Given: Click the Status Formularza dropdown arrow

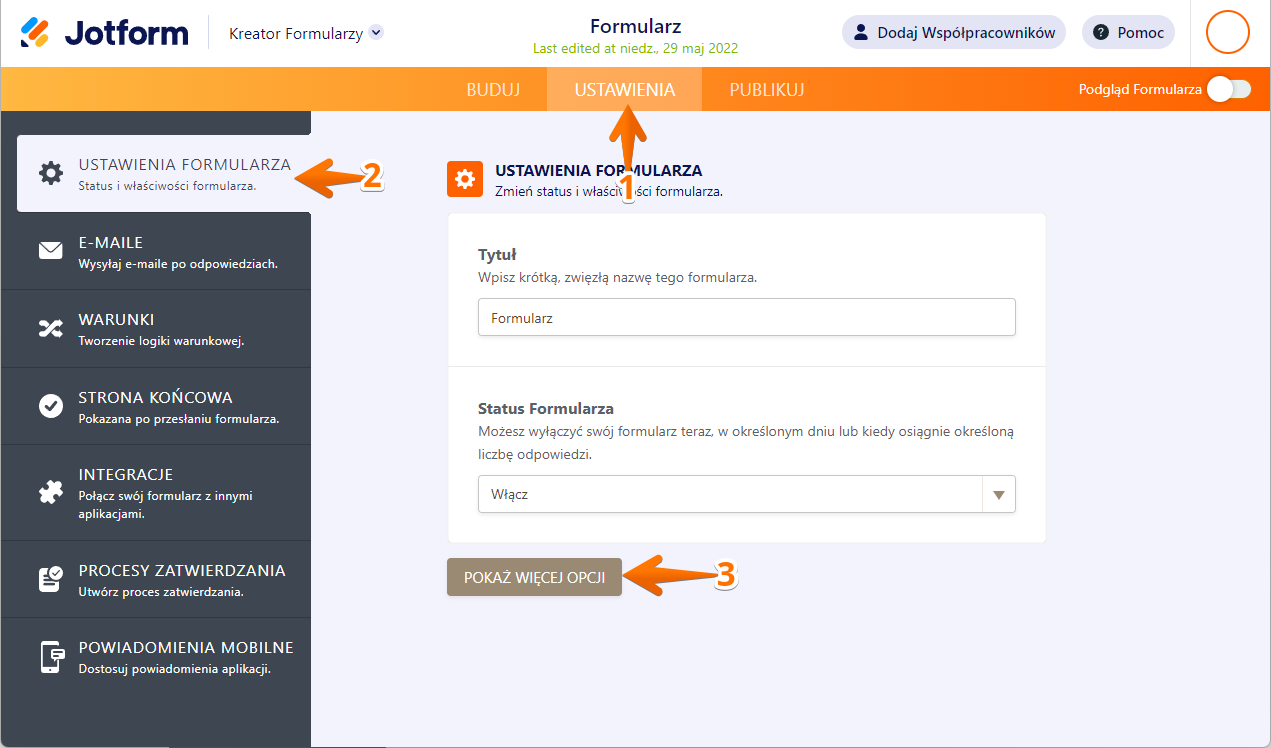Looking at the screenshot, I should (997, 494).
